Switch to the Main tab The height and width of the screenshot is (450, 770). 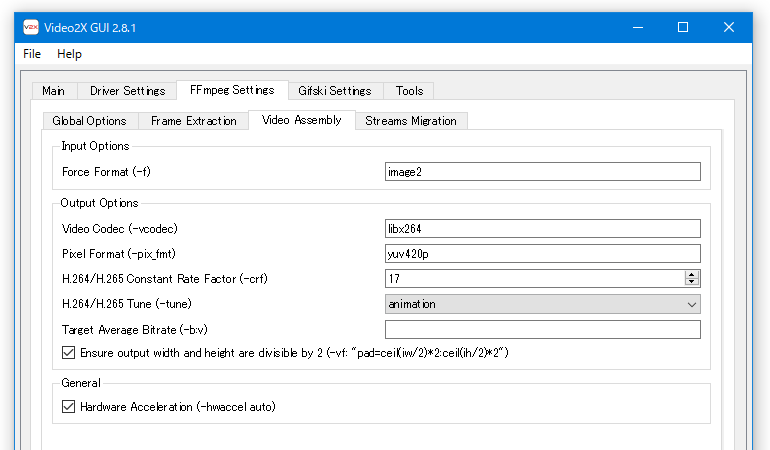pos(54,91)
